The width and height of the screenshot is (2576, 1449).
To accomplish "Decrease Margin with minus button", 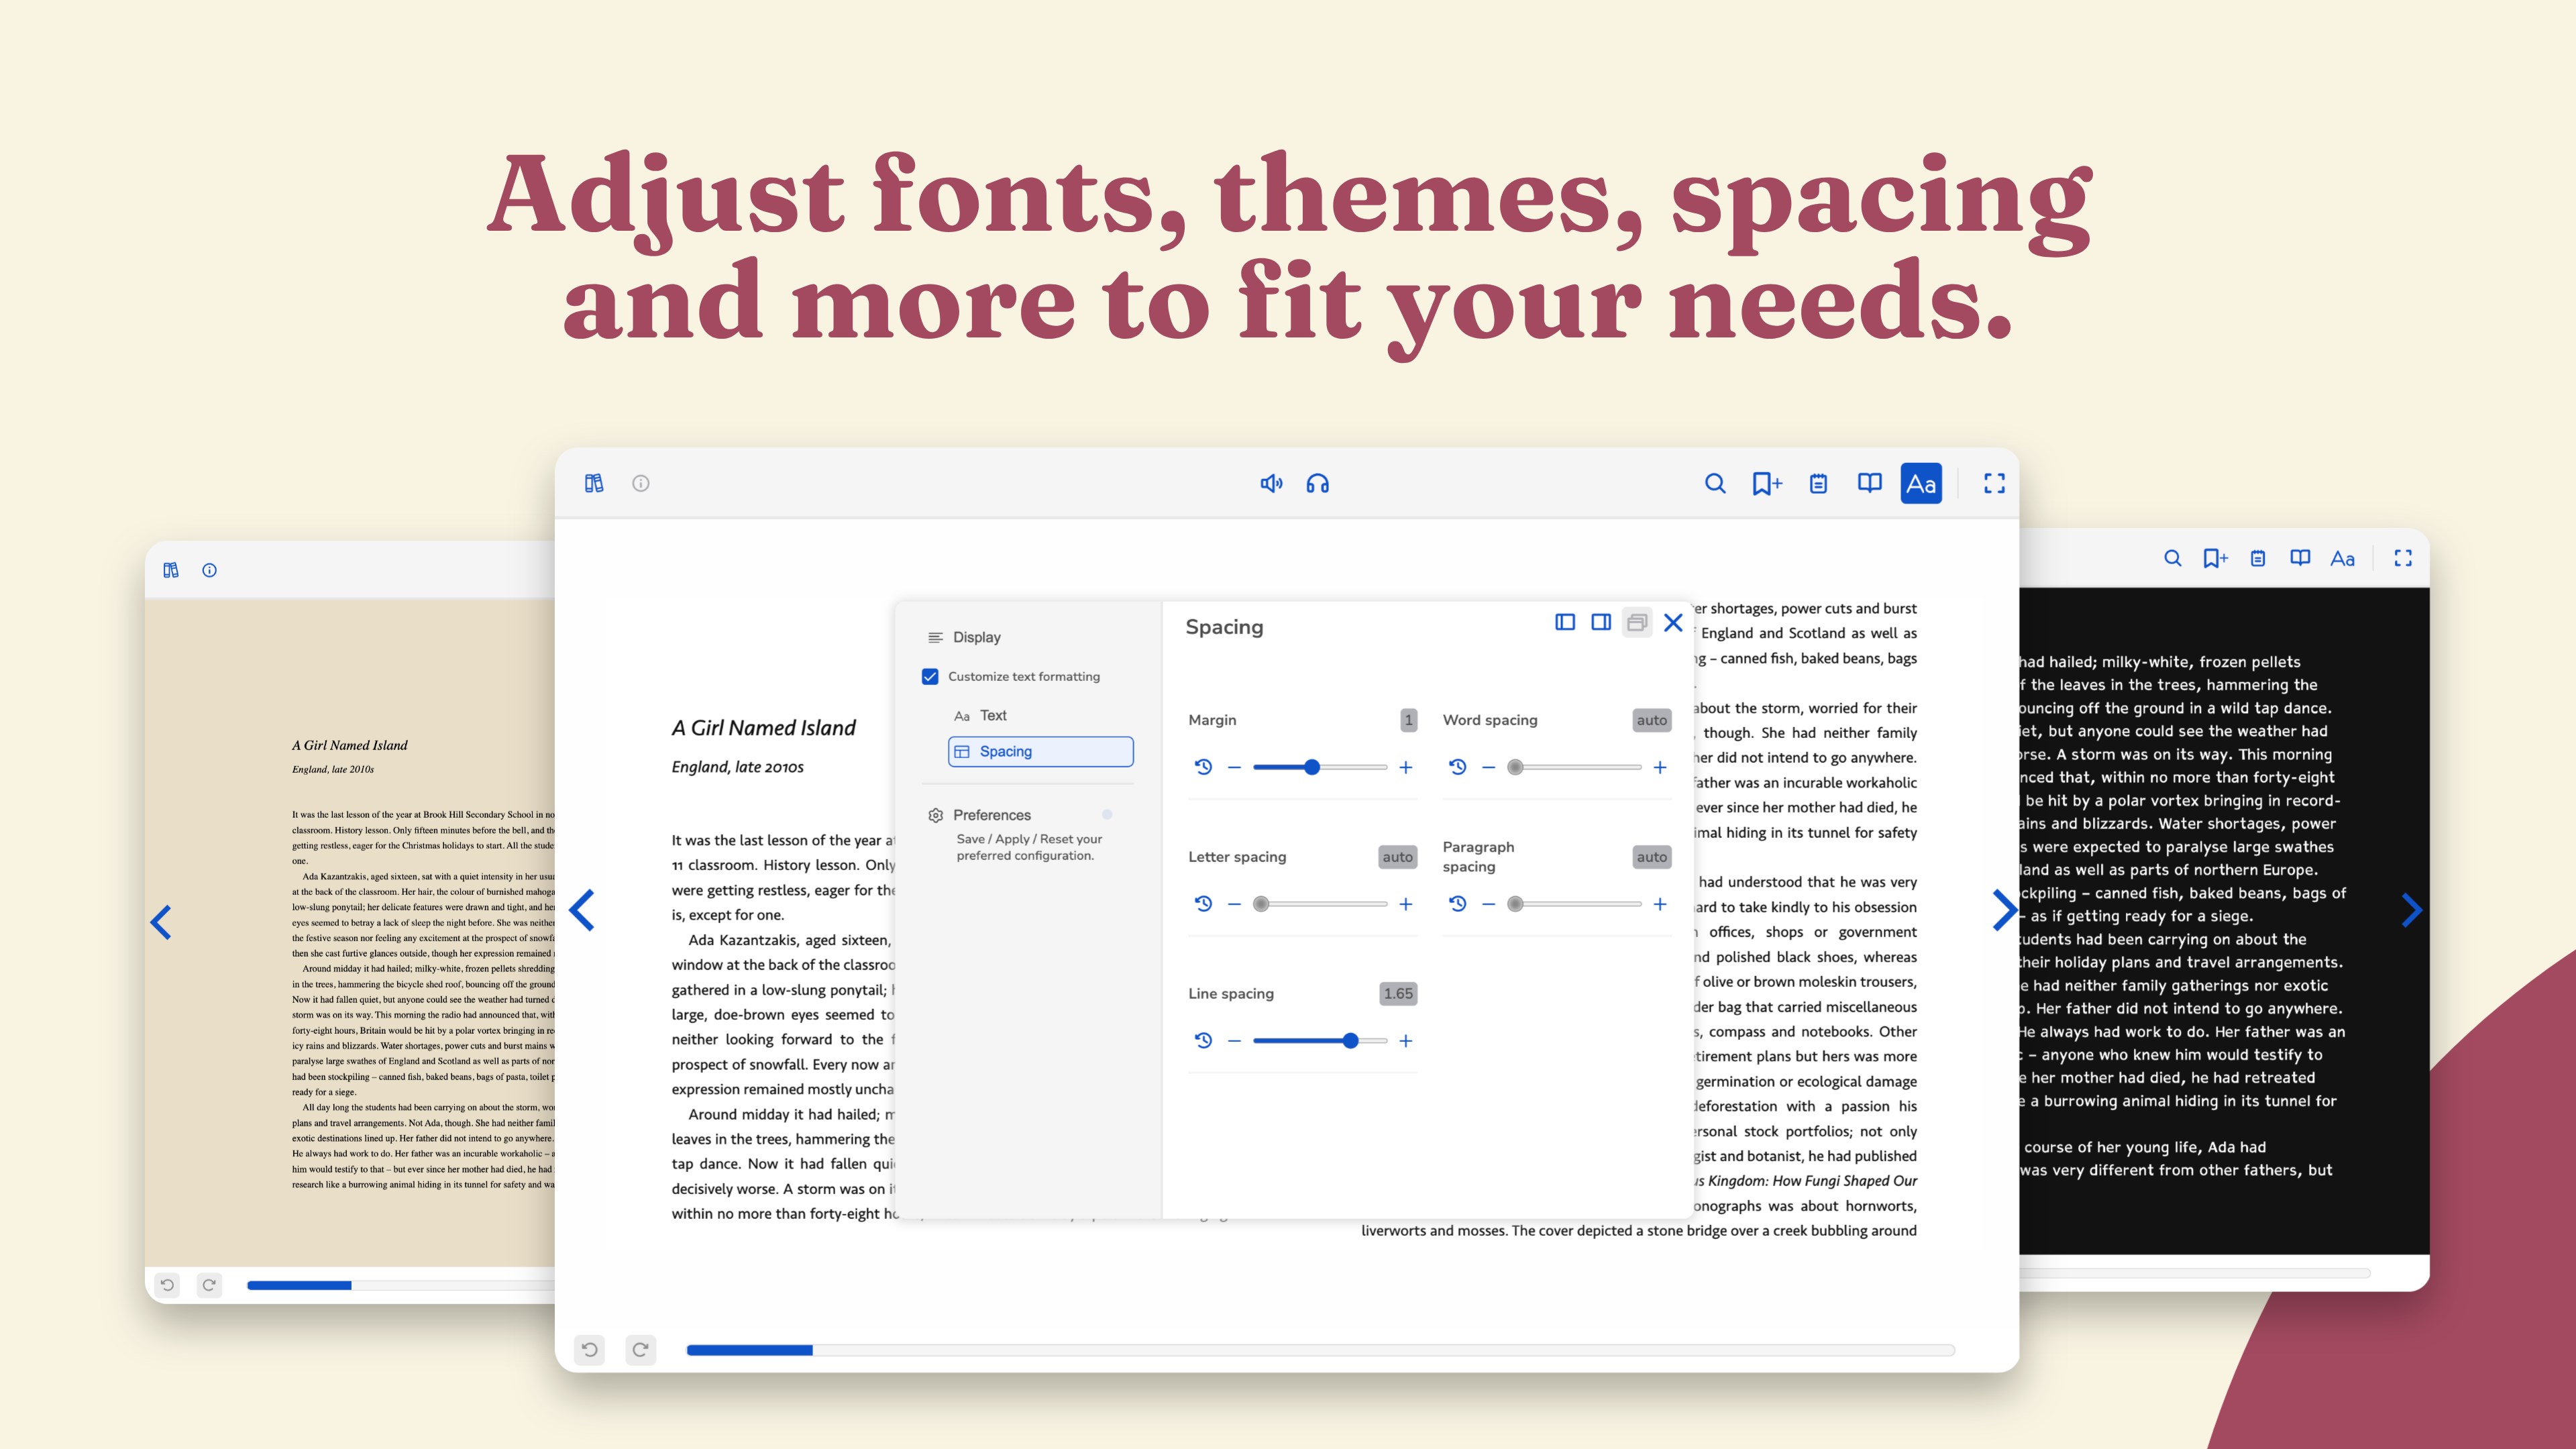I will (x=1234, y=767).
